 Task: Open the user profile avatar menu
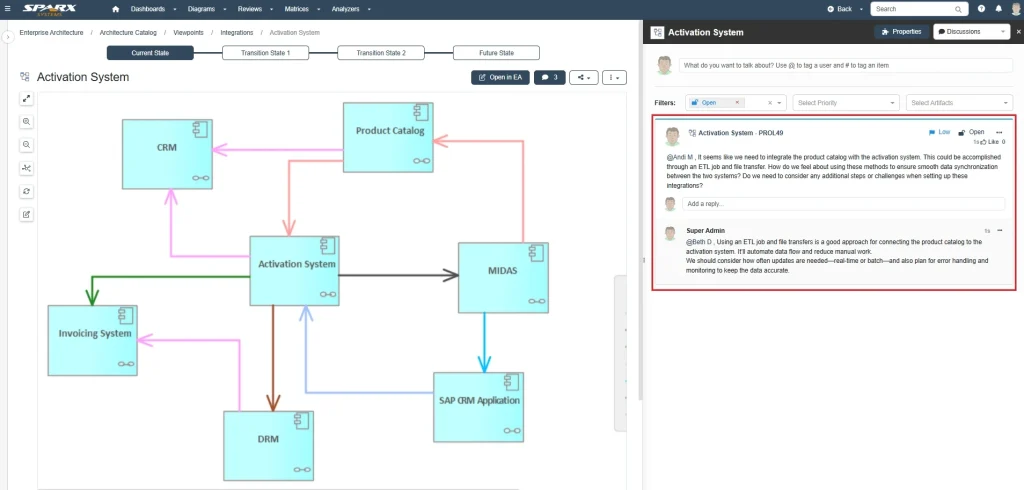click(1015, 9)
